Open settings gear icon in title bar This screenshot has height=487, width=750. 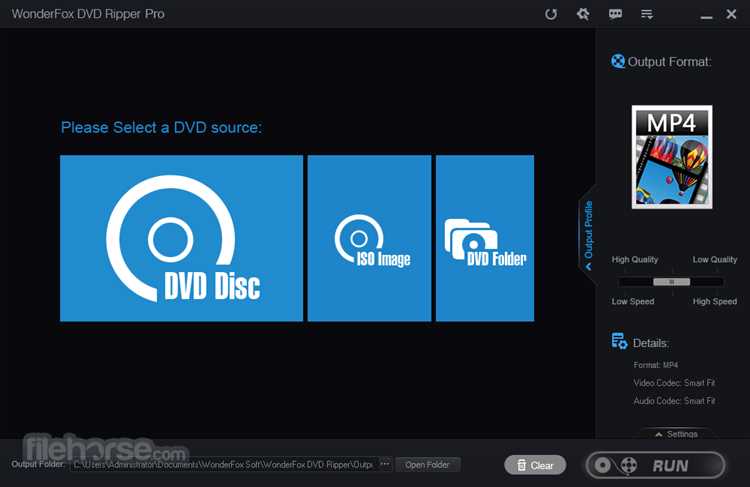583,14
